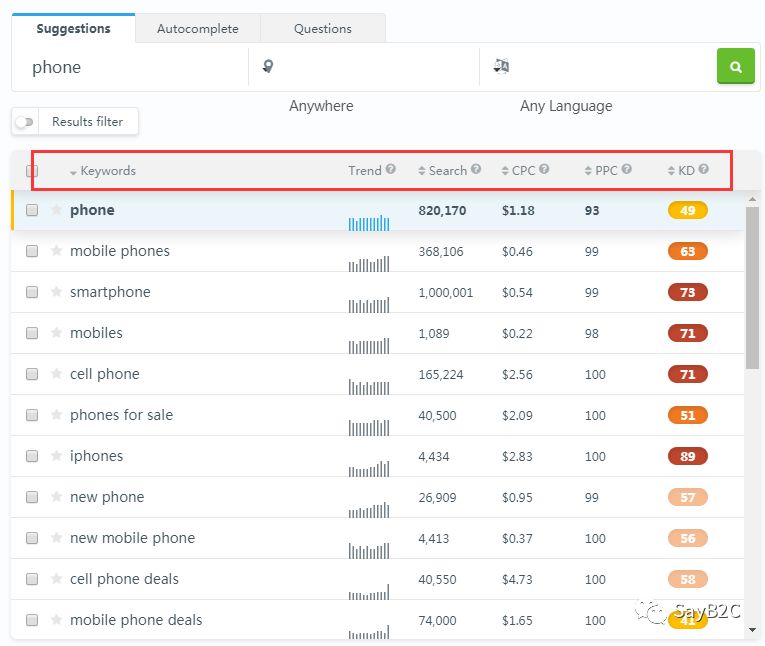Click help icon next to Trend
Screen dimensions: 765x646
[391, 170]
